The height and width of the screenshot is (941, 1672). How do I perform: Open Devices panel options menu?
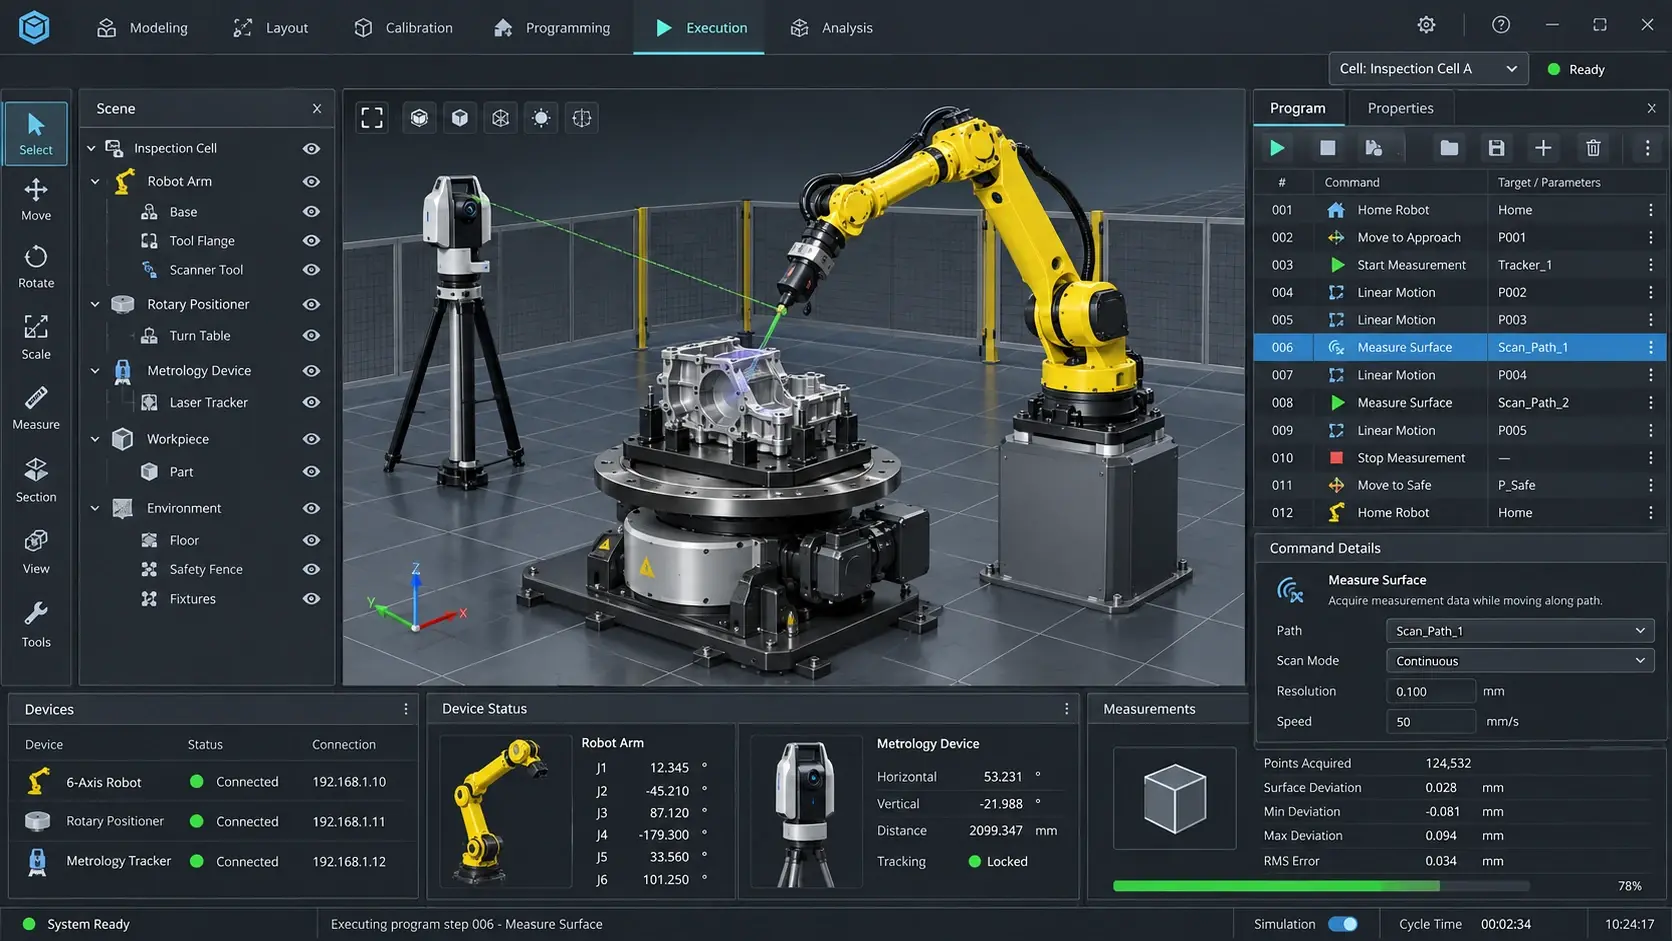click(x=406, y=709)
